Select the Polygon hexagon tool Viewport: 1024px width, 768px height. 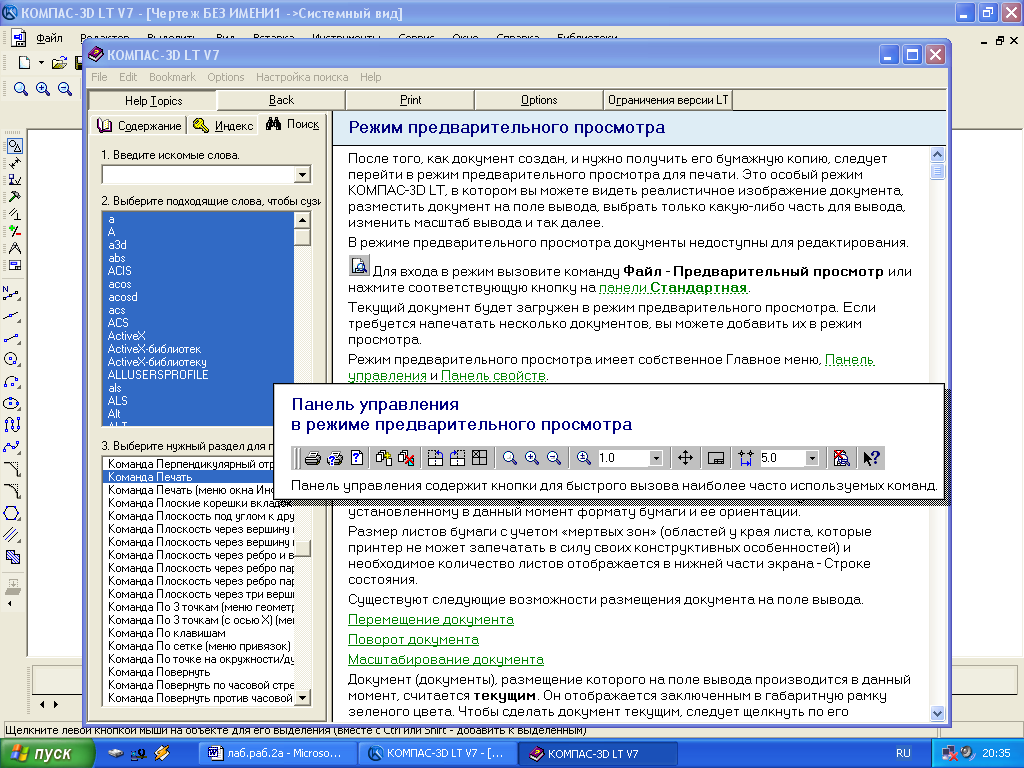coord(12,513)
